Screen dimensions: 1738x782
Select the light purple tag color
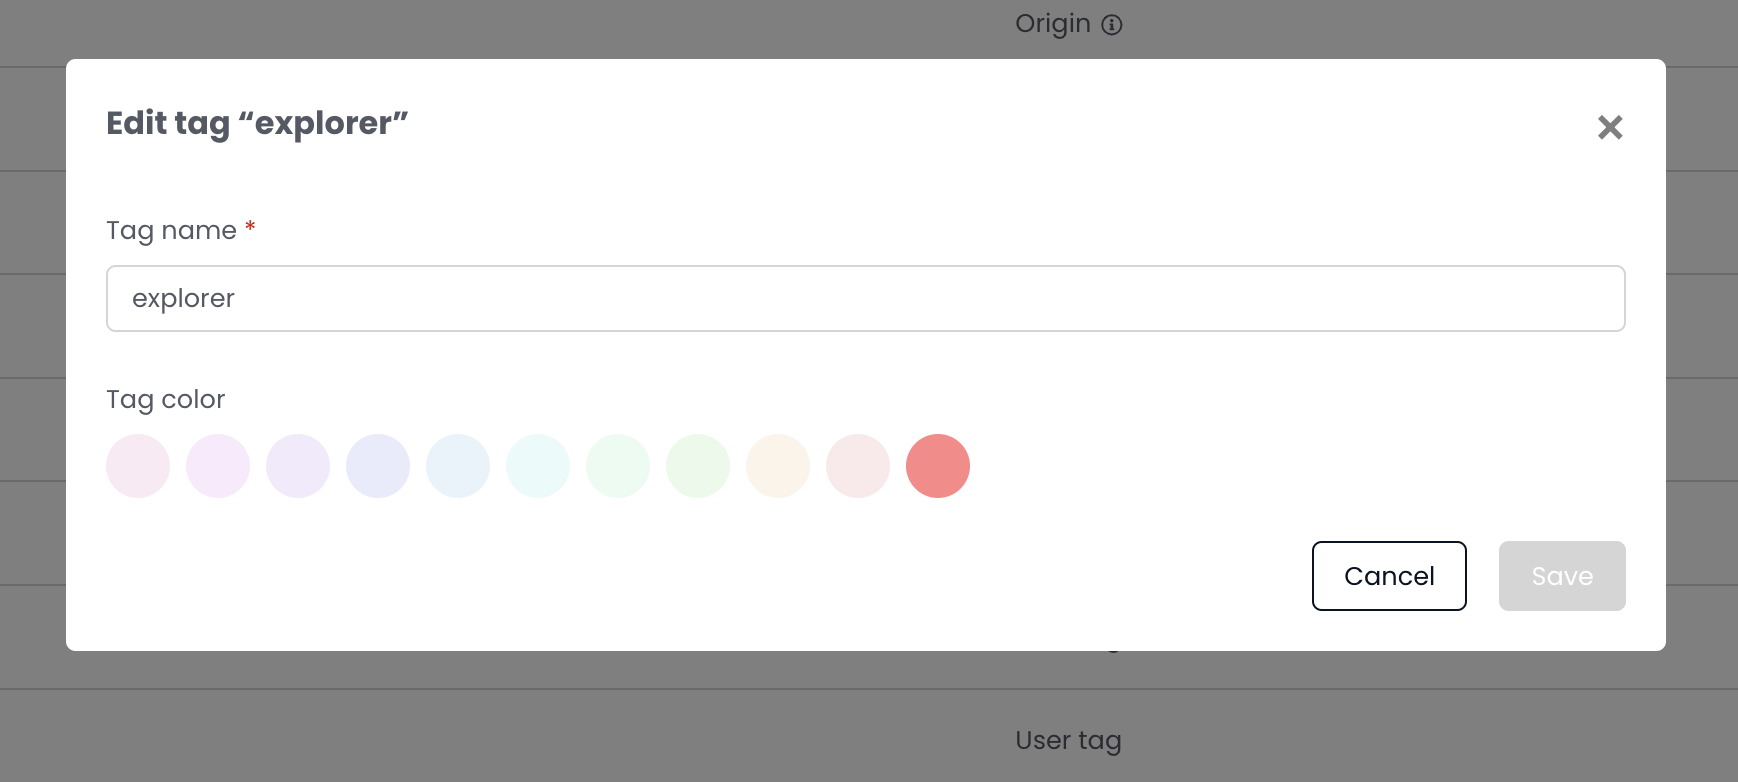[x=298, y=465]
